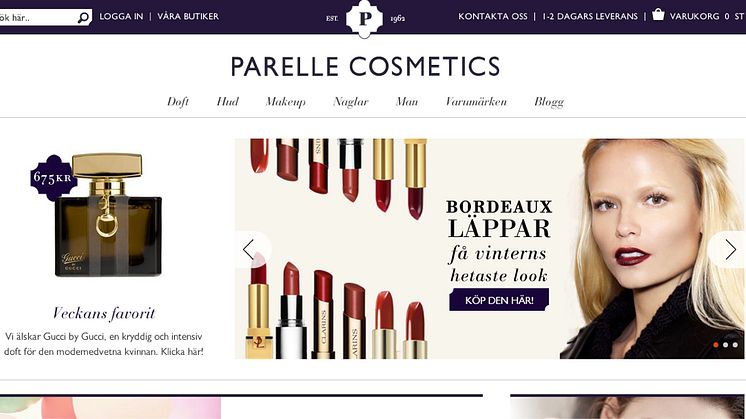Go to previous slide arrow
746x419 pixels.
pos(249,249)
